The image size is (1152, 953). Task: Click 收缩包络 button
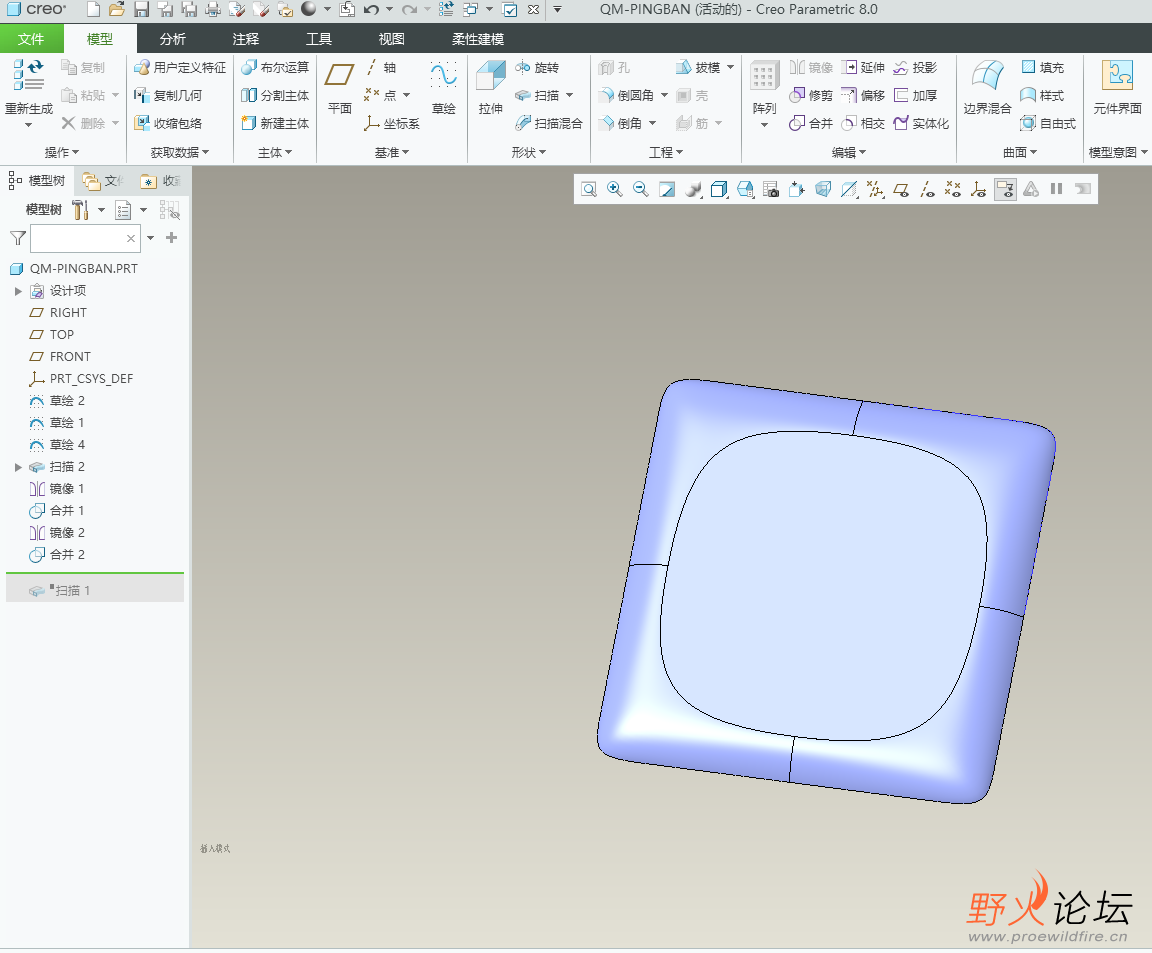click(168, 123)
